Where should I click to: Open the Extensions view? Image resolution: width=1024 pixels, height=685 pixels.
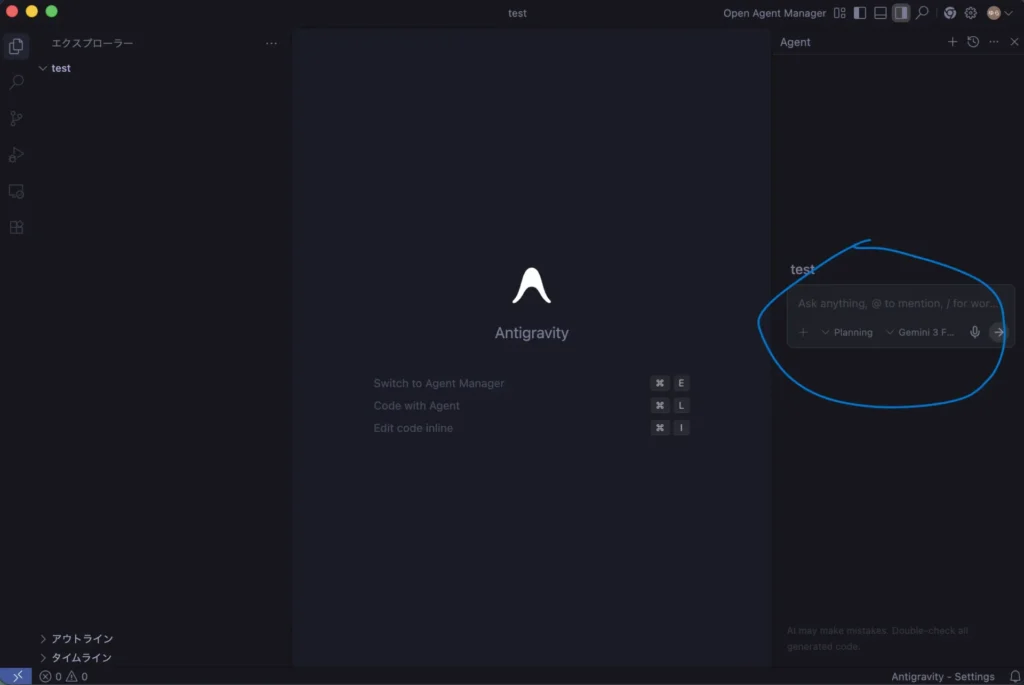click(16, 227)
